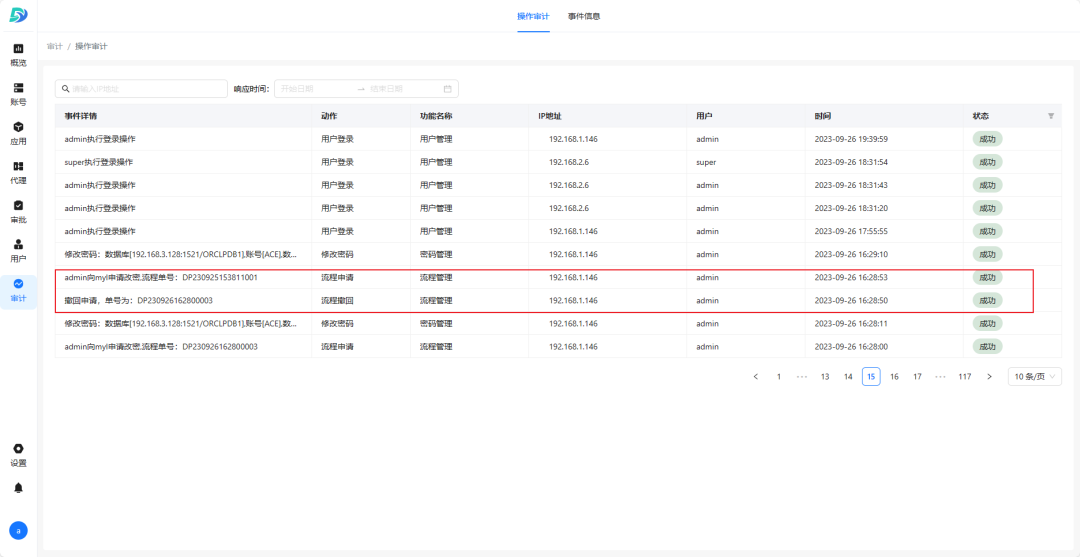Click 成功 badge in the 16:28:50 row

click(987, 300)
